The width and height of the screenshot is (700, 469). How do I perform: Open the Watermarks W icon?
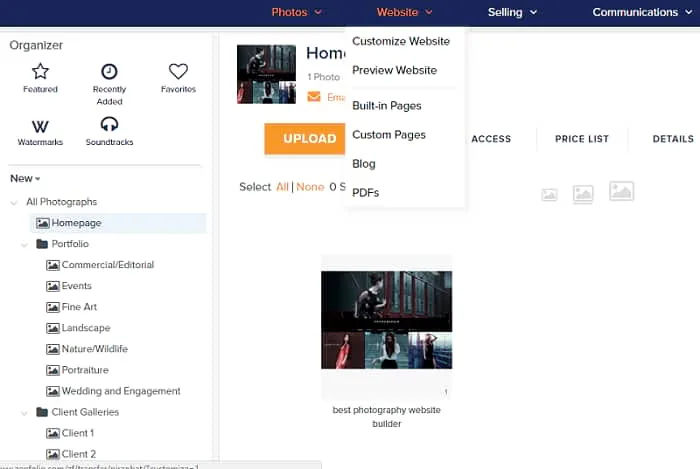click(x=40, y=127)
